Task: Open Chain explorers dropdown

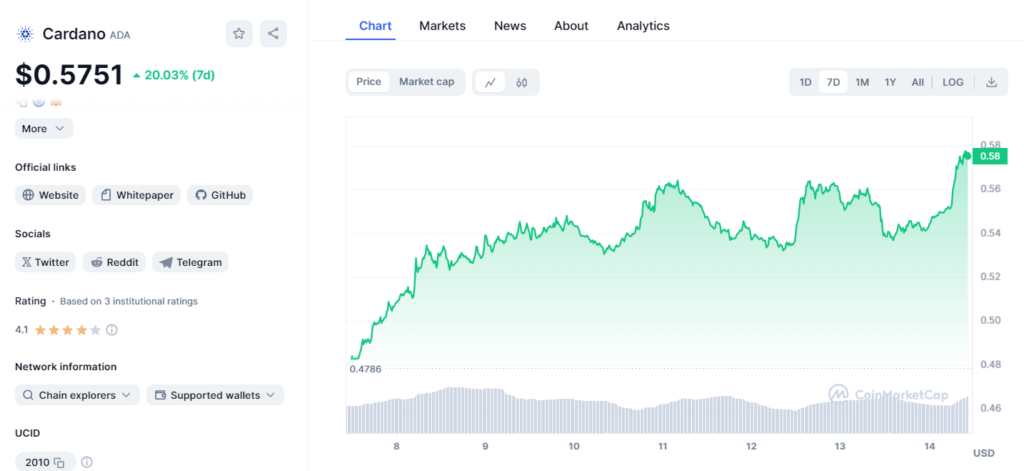Action: point(77,395)
